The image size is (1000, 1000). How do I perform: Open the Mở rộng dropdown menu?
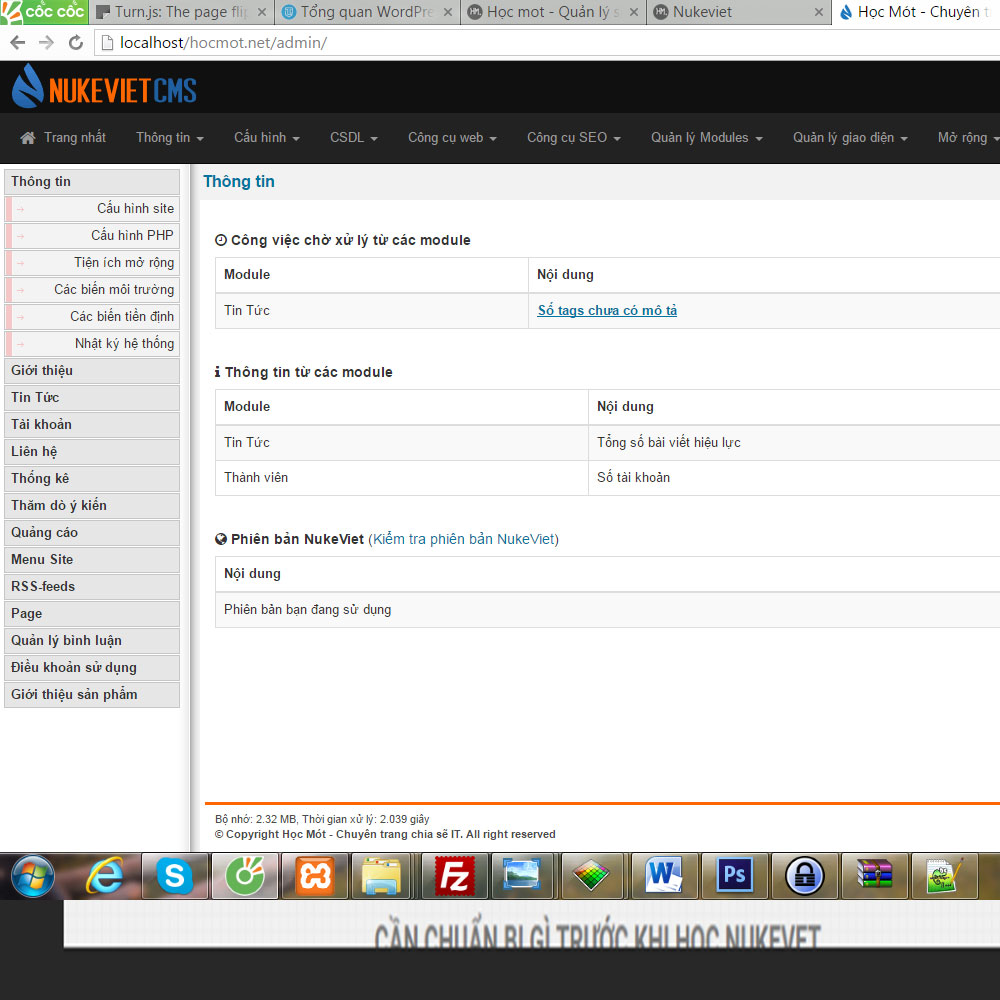(967, 138)
